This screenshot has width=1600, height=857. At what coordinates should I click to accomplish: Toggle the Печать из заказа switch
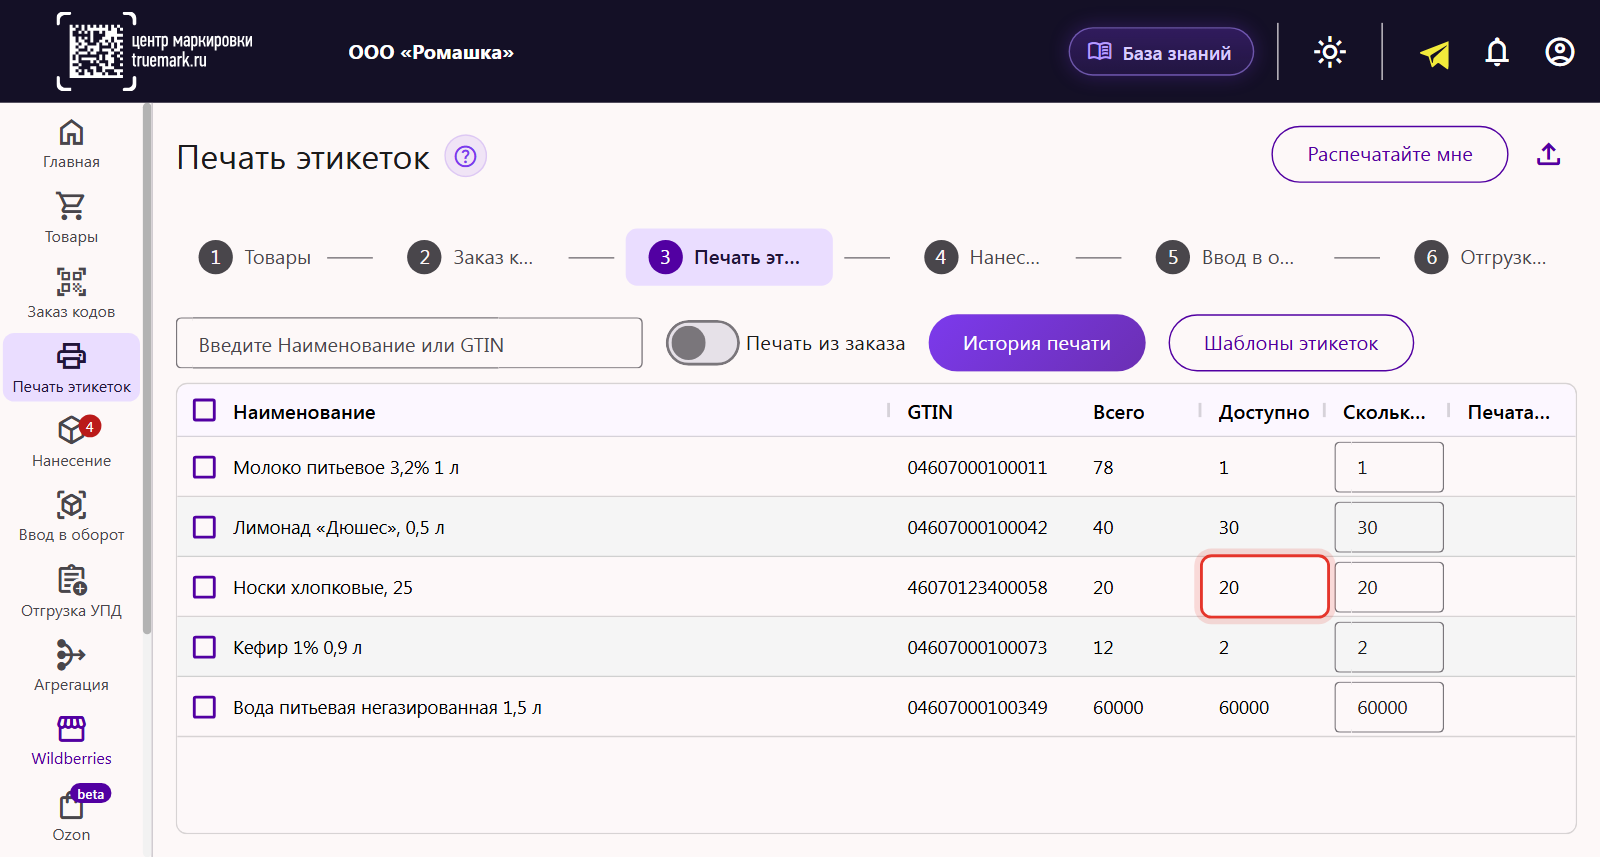tap(702, 343)
